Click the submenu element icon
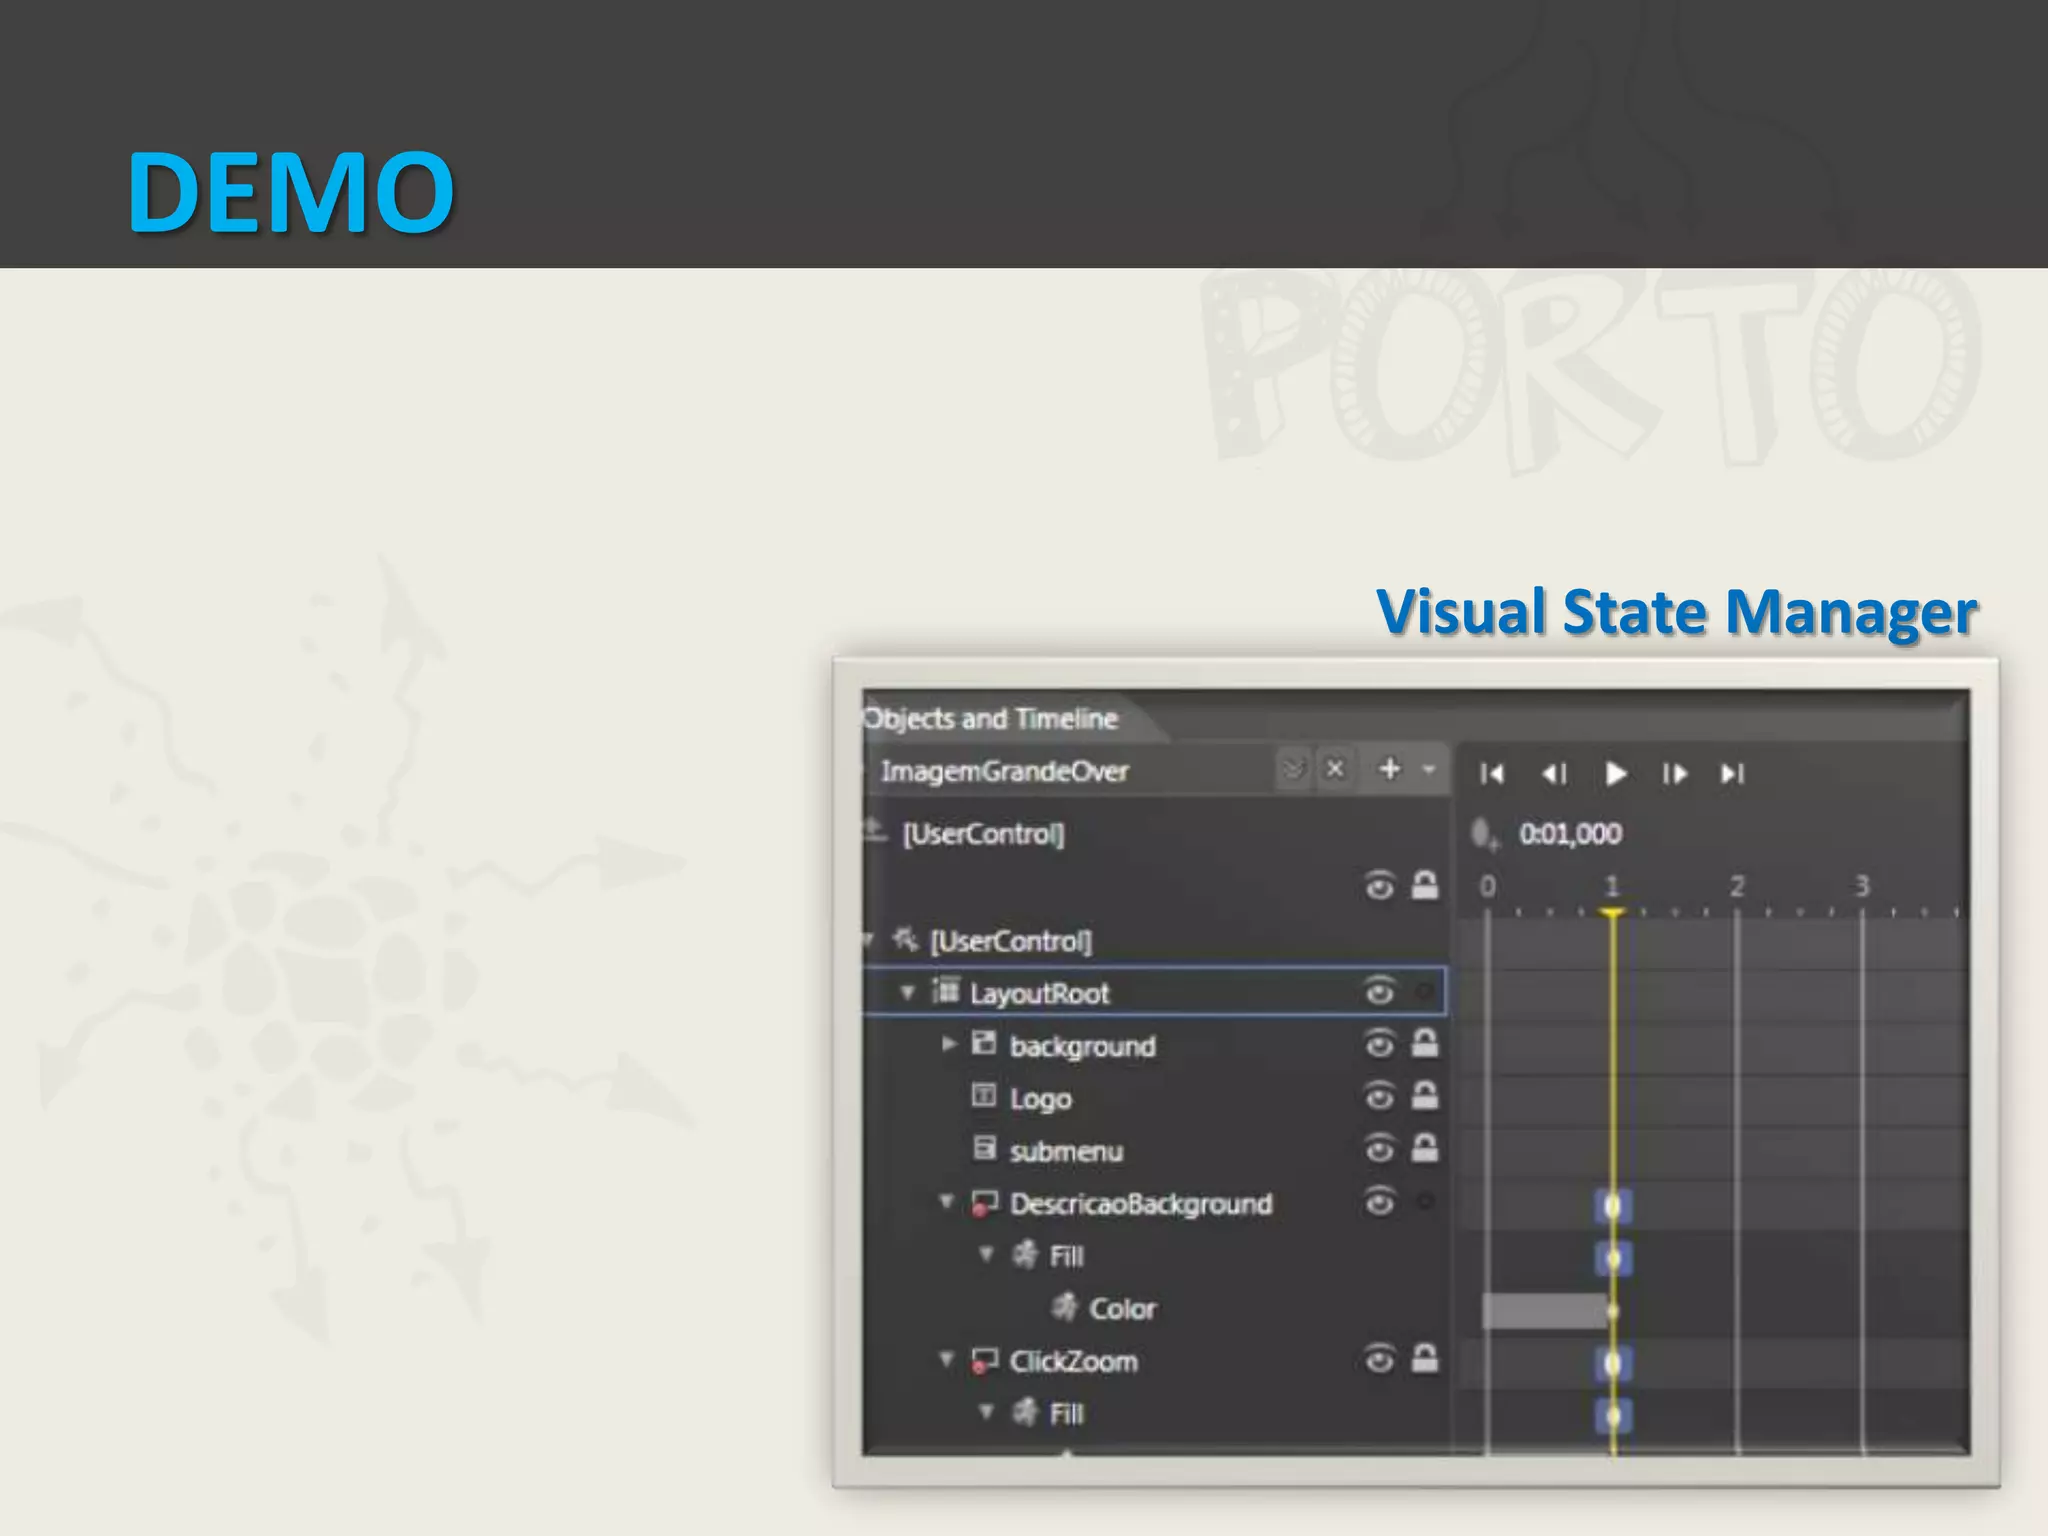 [985, 1148]
